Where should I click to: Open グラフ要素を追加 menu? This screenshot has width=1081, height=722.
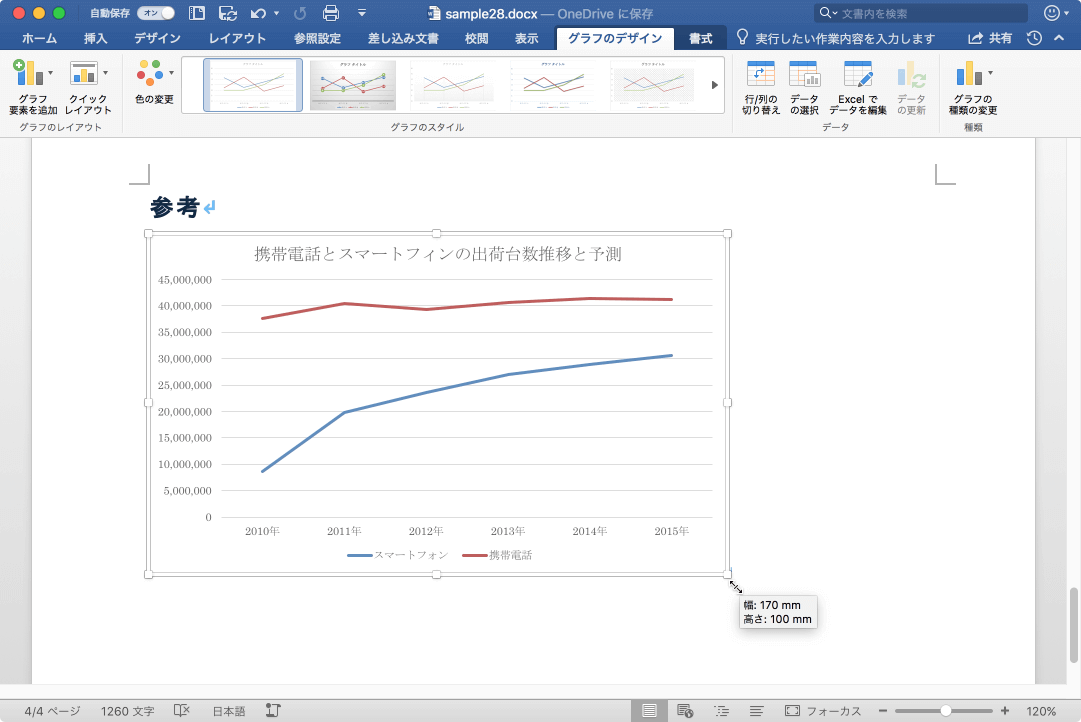coord(32,87)
